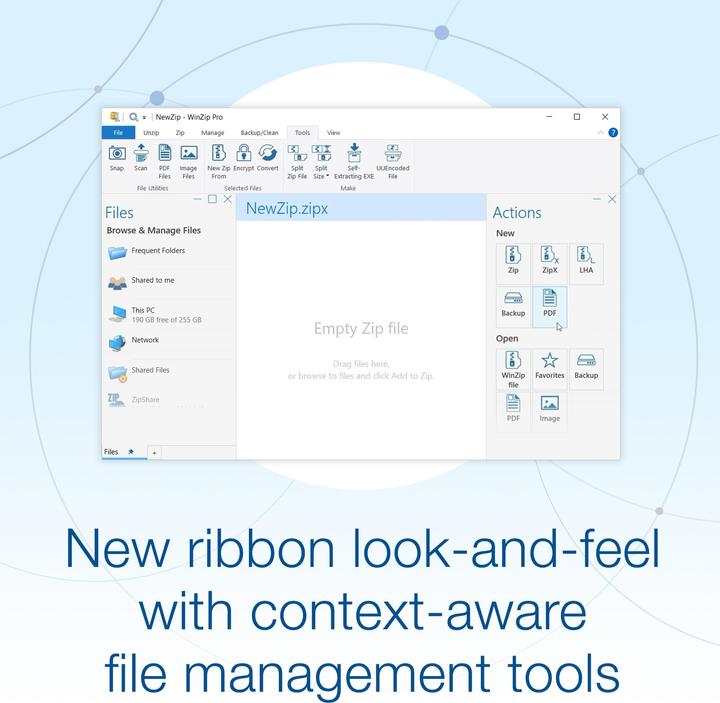The image size is (720, 703).
Task: Create a new ZipX file
Action: [x=549, y=264]
